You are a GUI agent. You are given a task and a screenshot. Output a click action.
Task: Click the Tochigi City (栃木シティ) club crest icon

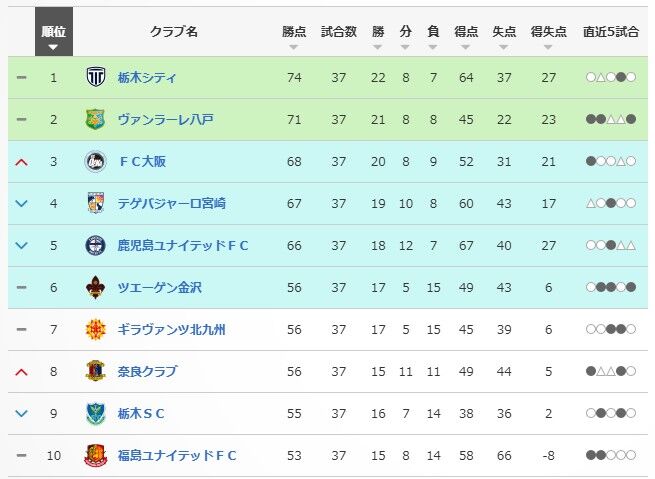click(x=95, y=77)
